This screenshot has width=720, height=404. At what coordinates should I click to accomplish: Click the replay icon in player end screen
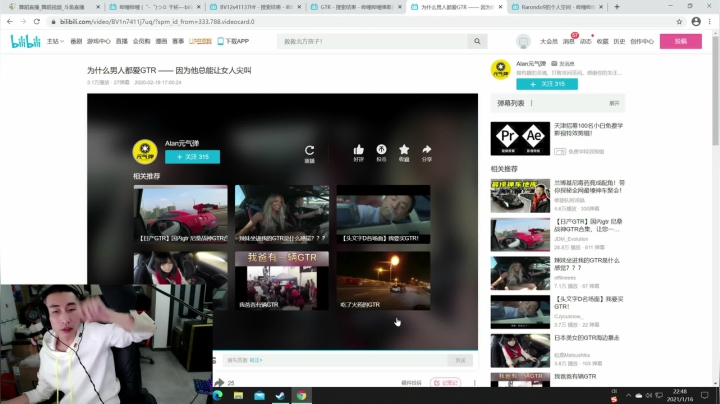(309, 151)
